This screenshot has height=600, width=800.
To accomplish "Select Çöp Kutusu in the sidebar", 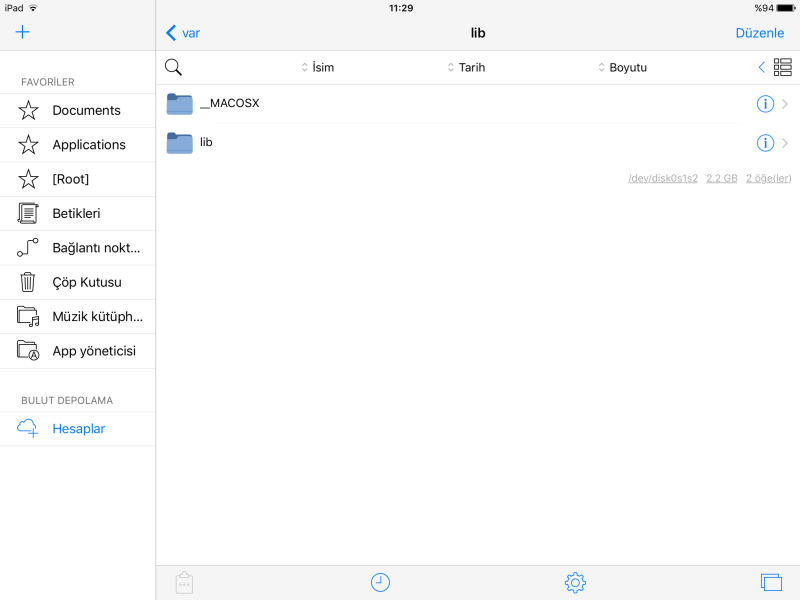I will point(86,282).
